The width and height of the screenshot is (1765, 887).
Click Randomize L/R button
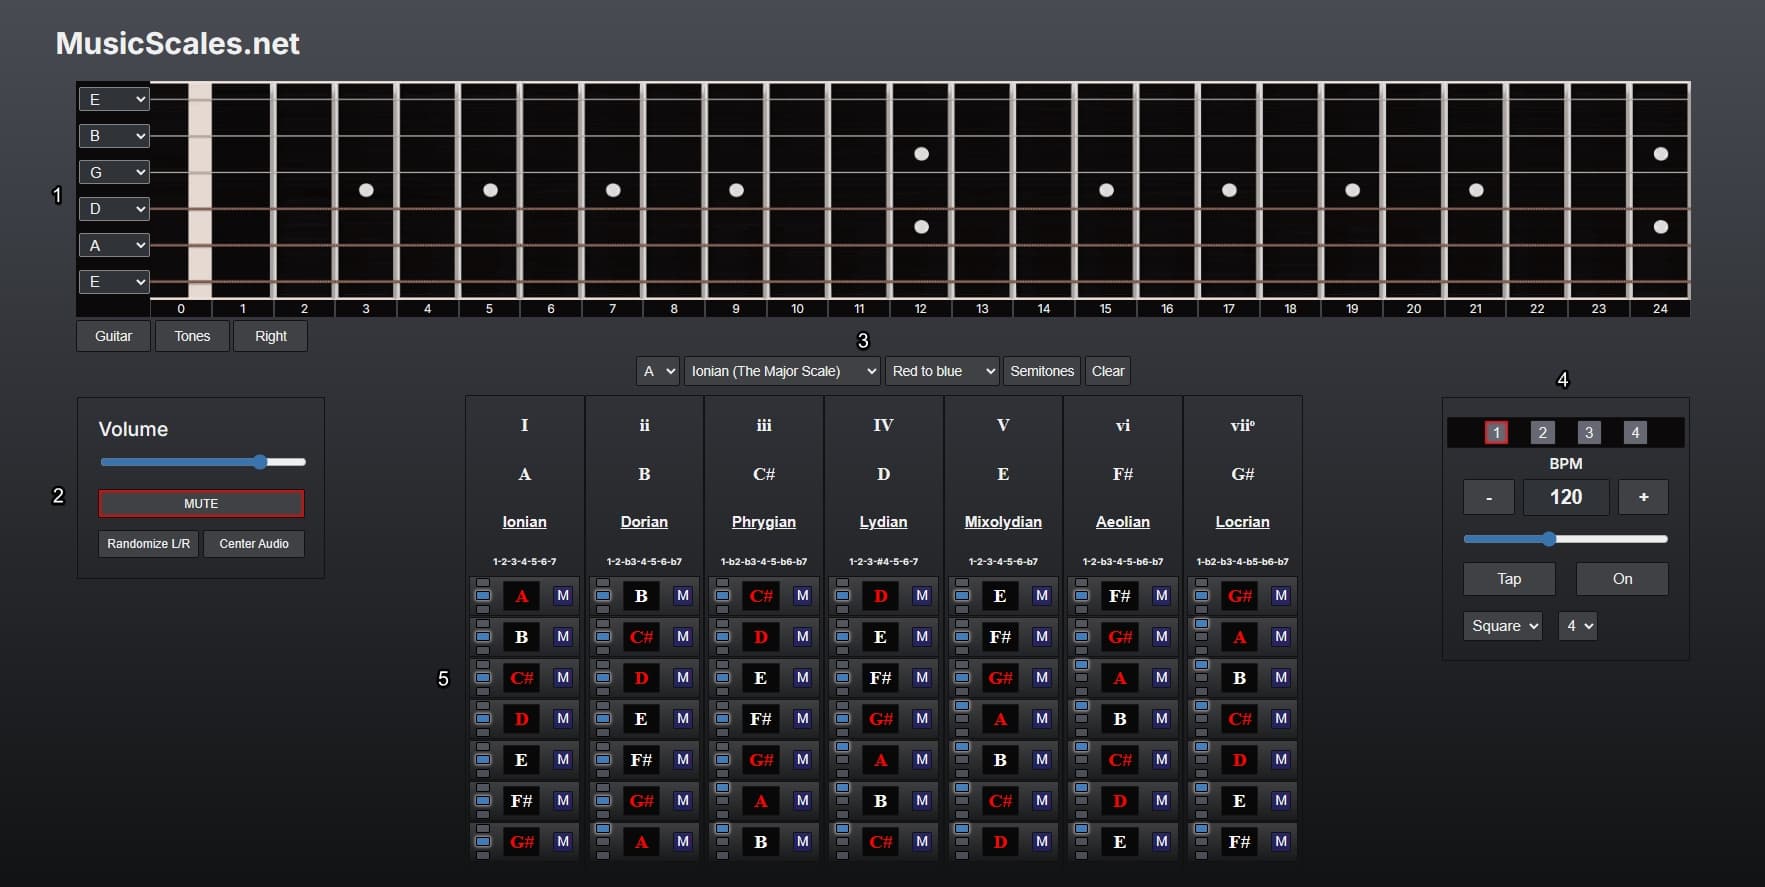(148, 544)
